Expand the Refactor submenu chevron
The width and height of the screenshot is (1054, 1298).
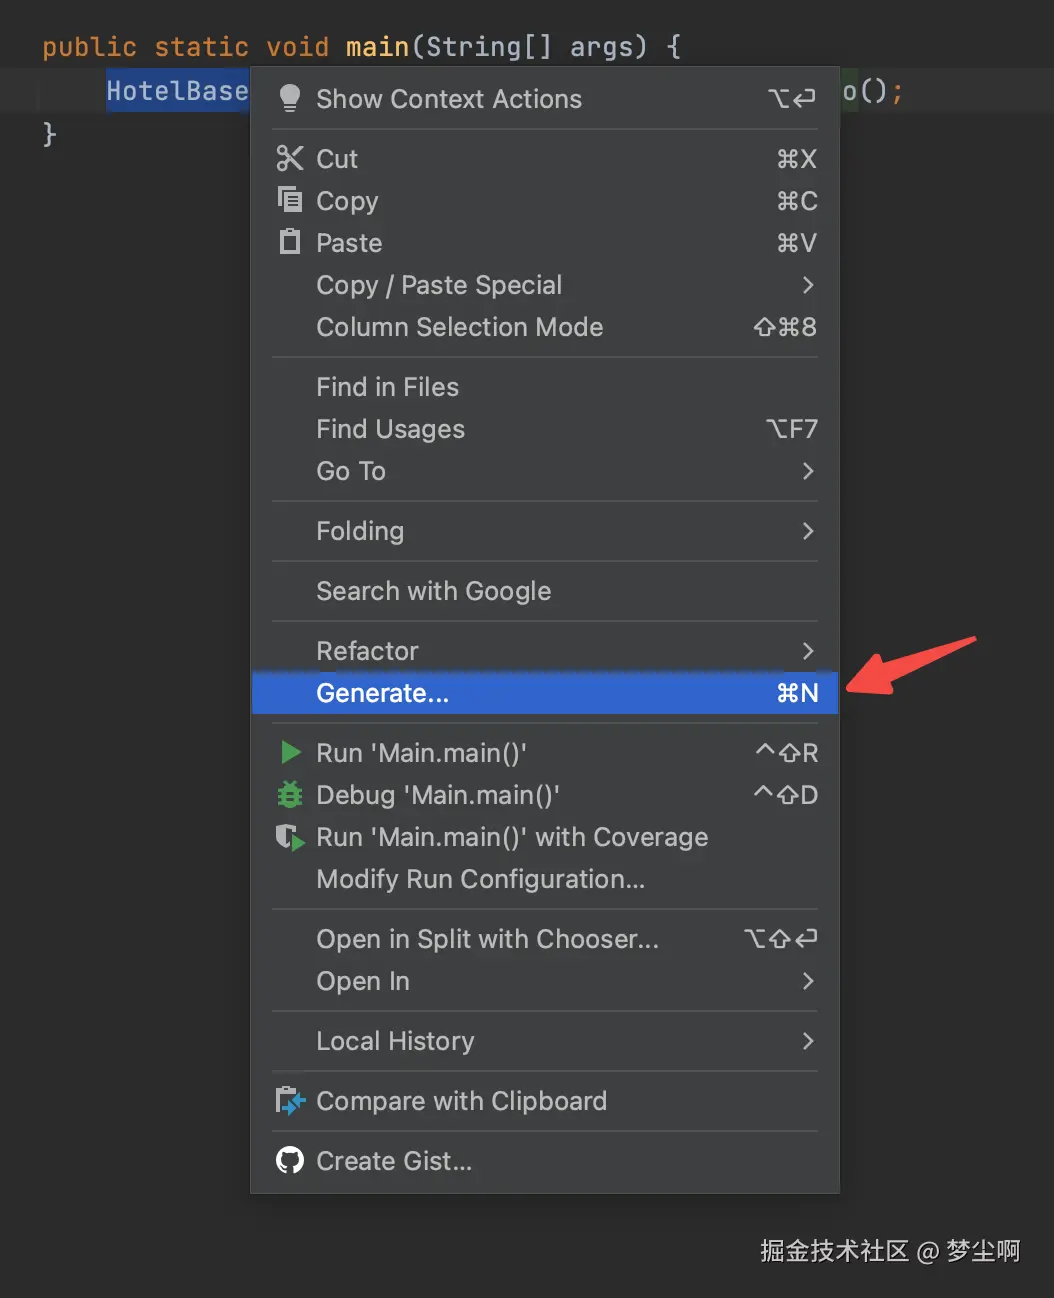(x=808, y=651)
